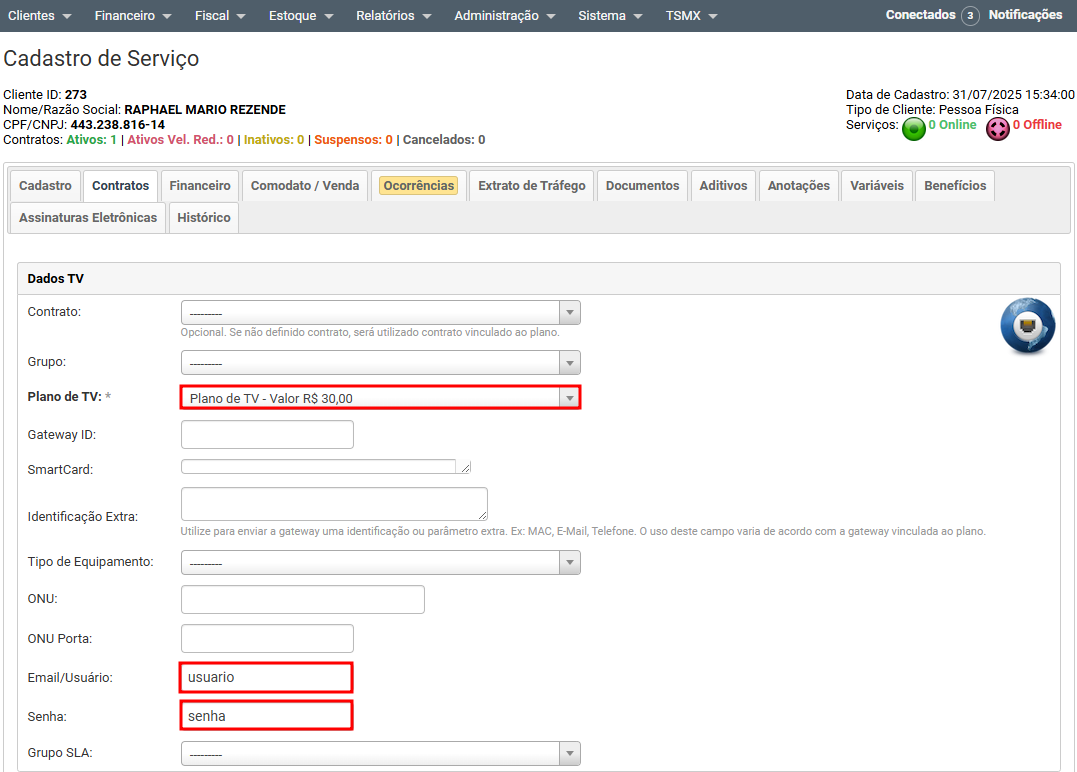The width and height of the screenshot is (1077, 772).
Task: Click the Conectados counter badge
Action: [970, 16]
